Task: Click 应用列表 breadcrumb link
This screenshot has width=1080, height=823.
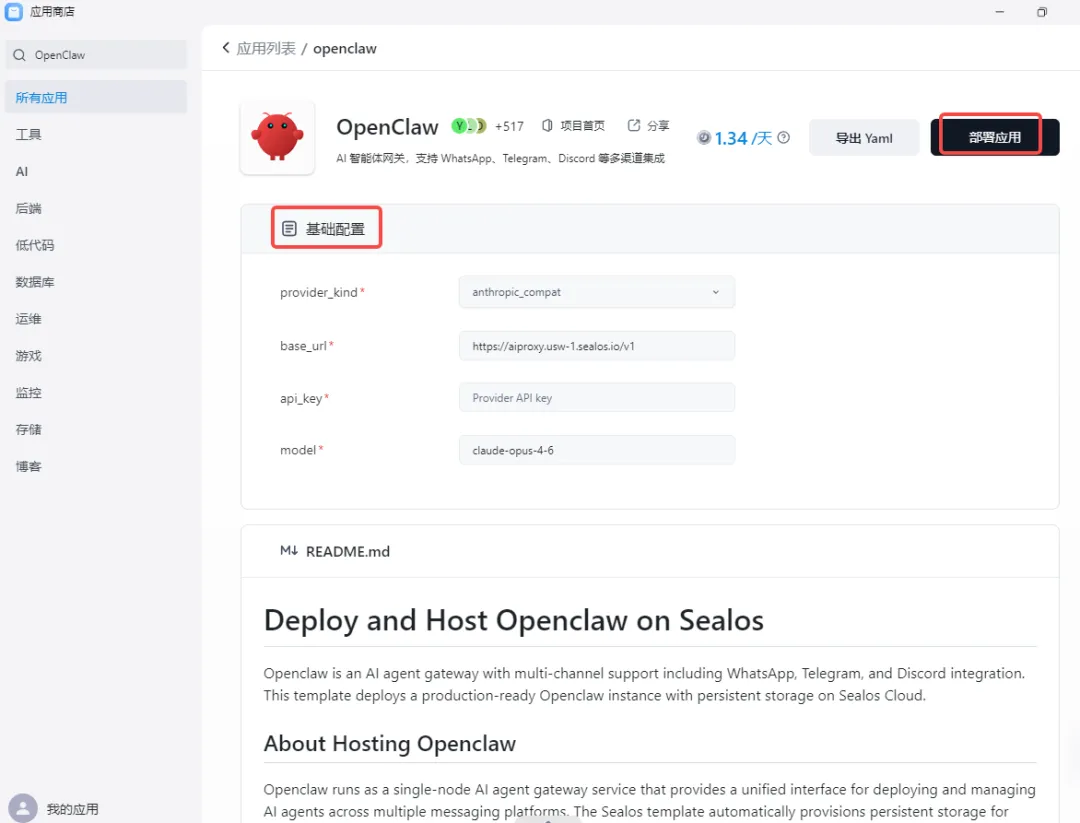Action: coord(266,48)
